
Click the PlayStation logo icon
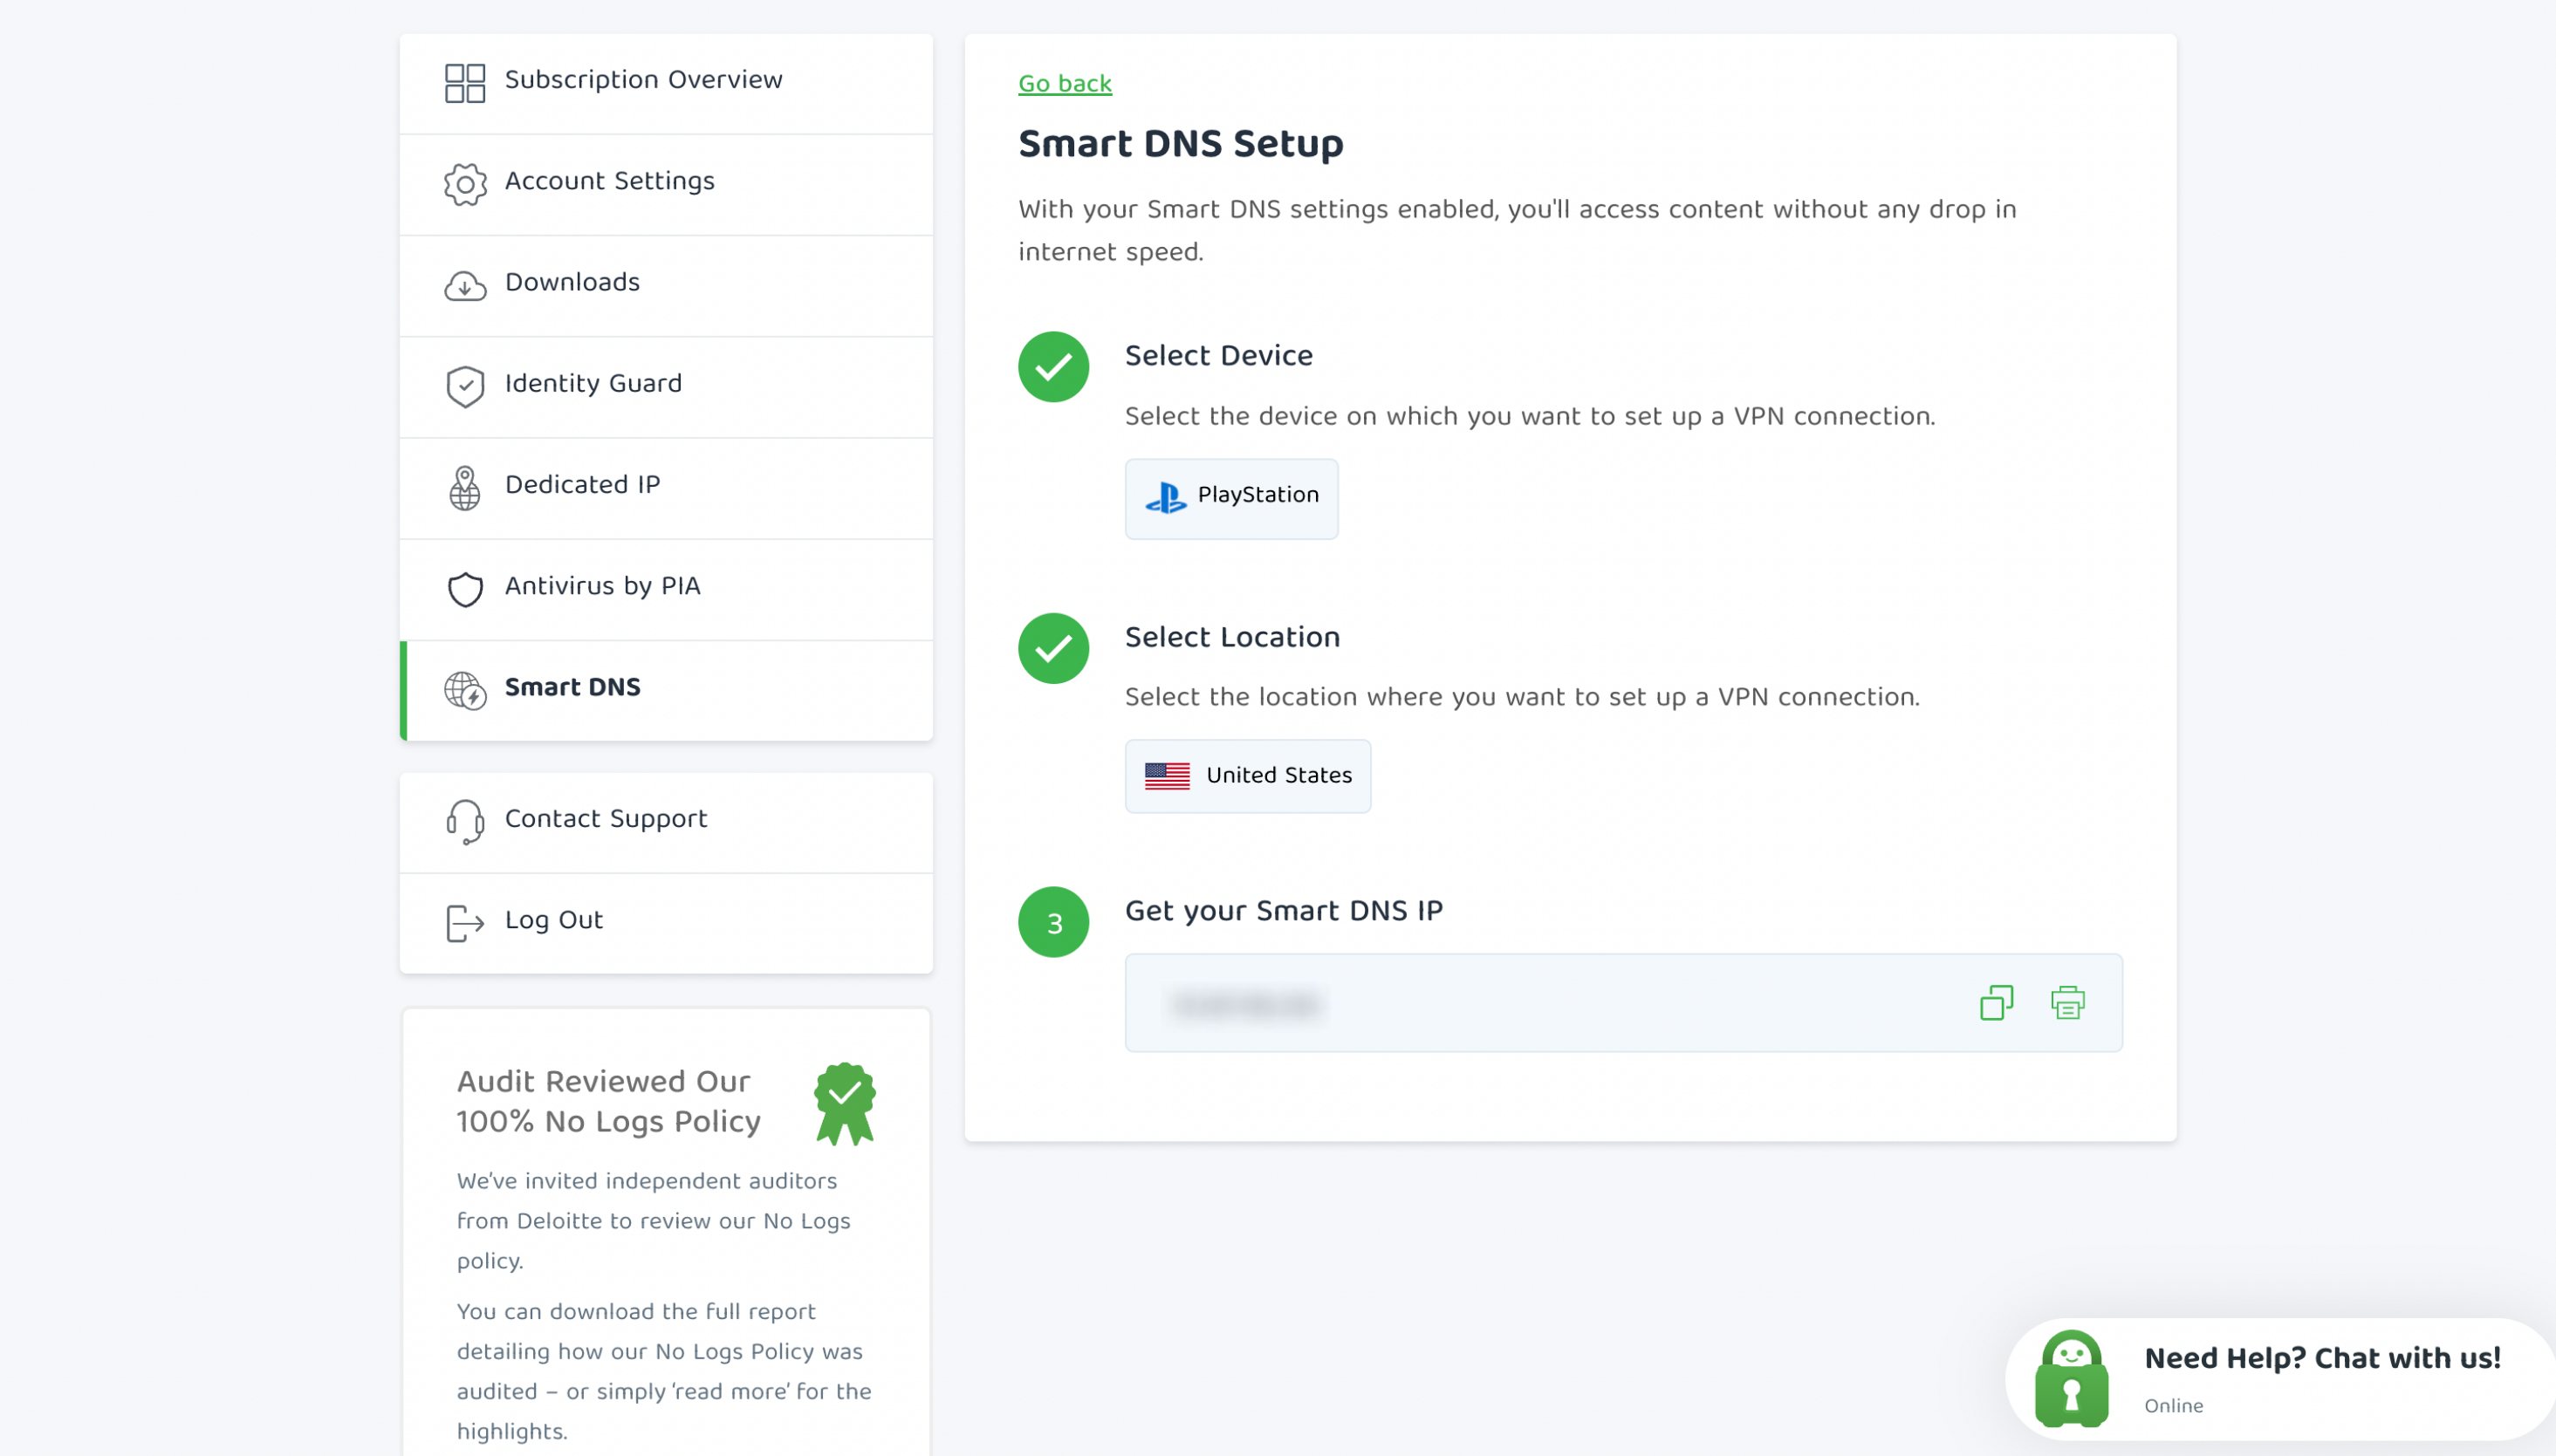(1166, 497)
